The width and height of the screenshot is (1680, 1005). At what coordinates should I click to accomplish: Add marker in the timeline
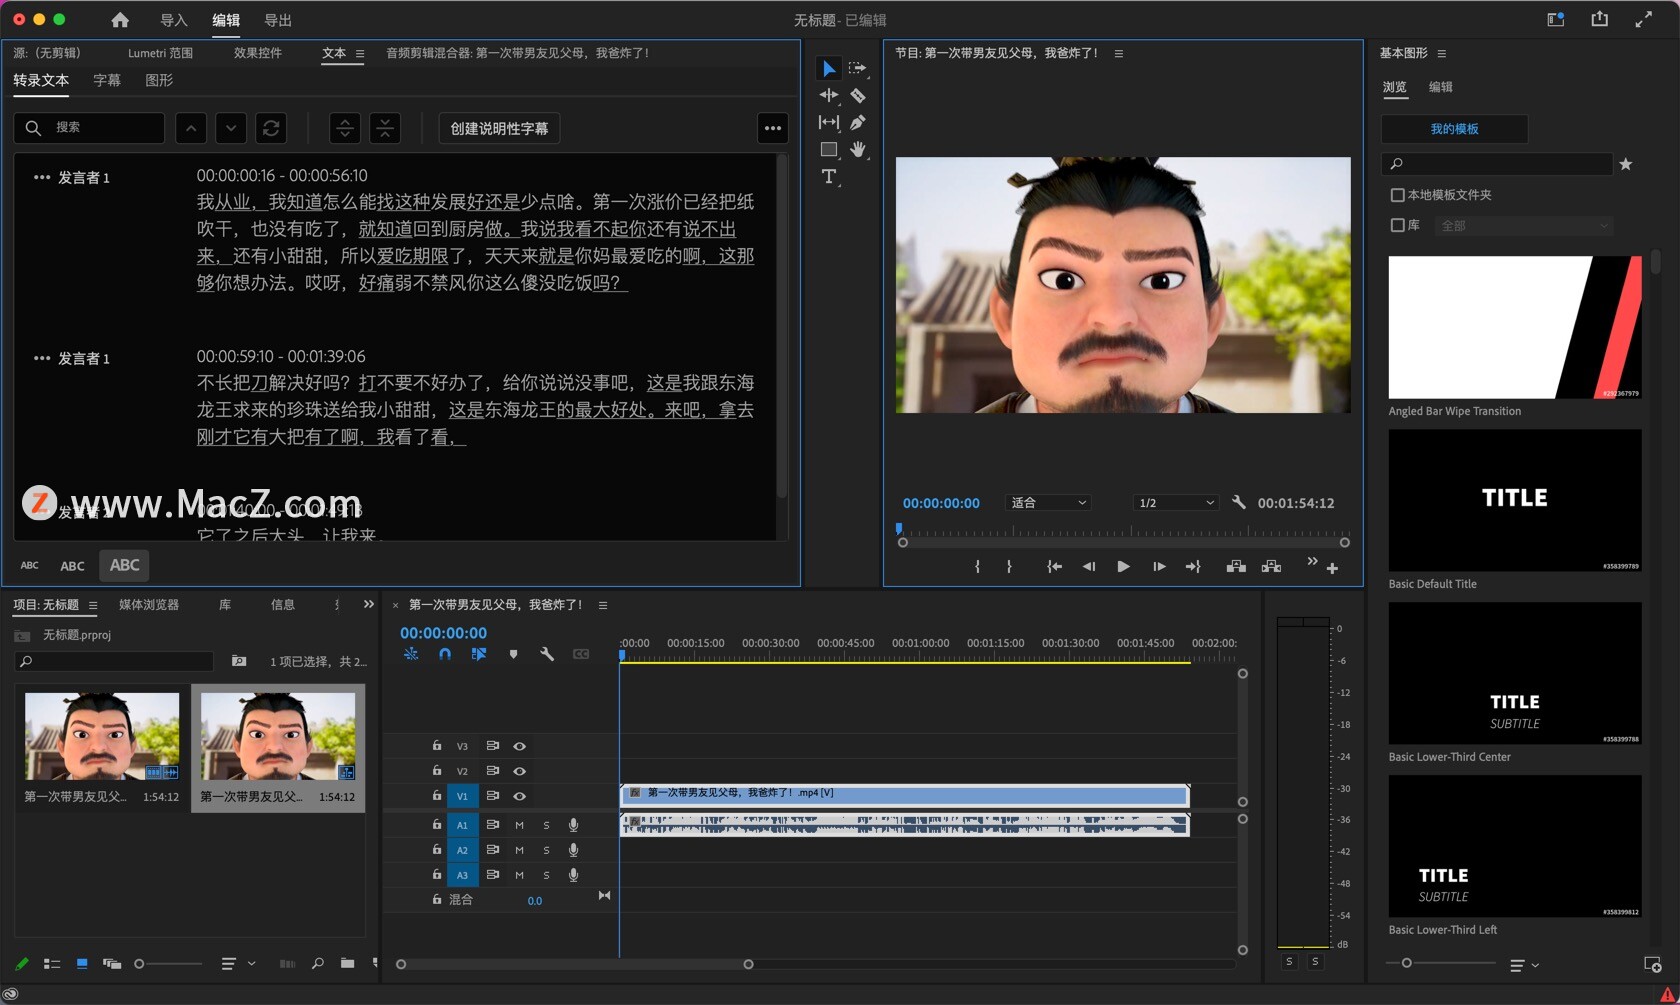513,654
